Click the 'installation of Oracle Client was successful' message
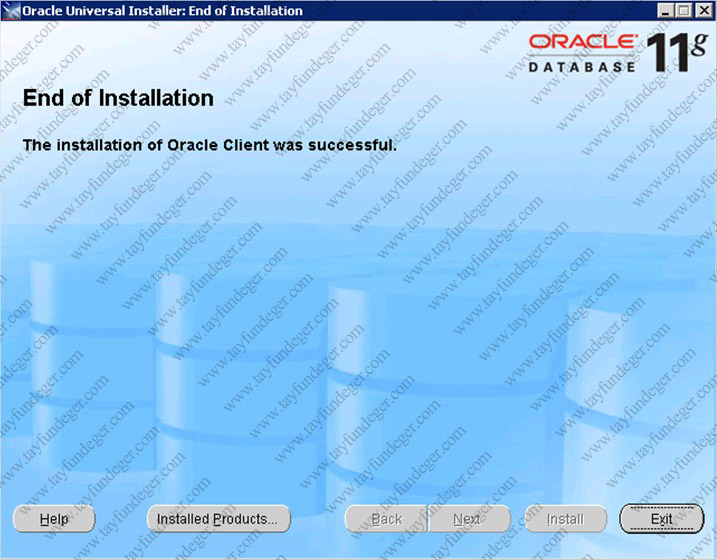 (209, 145)
